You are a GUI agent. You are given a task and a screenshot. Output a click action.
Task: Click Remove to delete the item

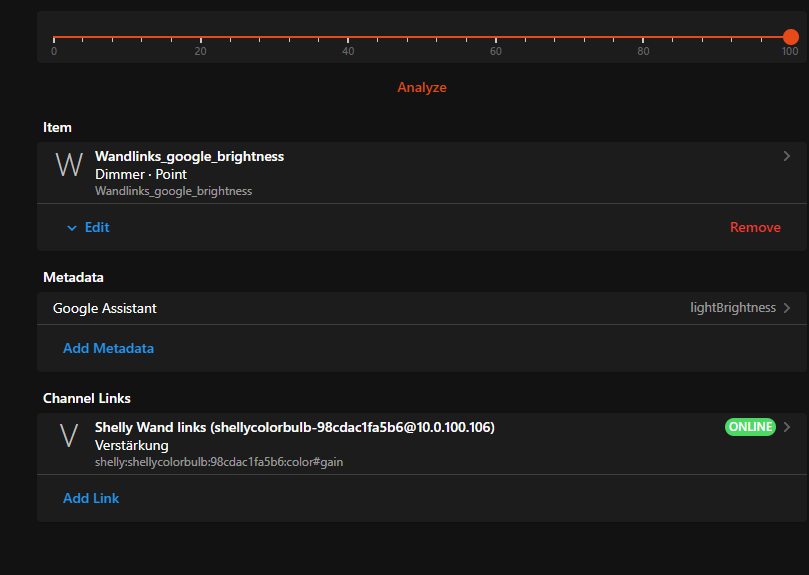point(755,227)
